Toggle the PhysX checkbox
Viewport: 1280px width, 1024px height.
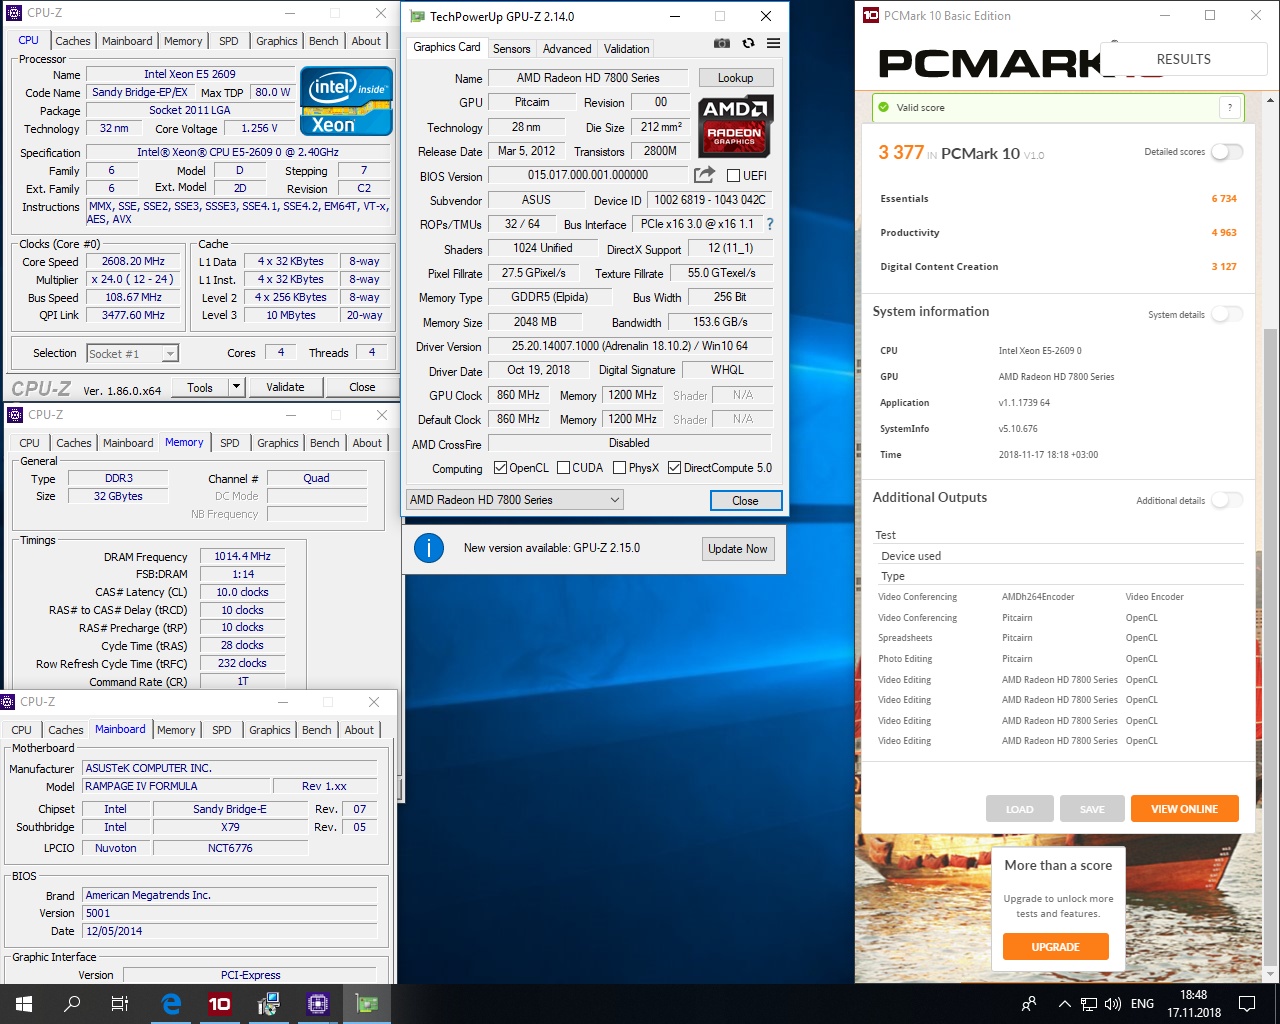point(619,468)
